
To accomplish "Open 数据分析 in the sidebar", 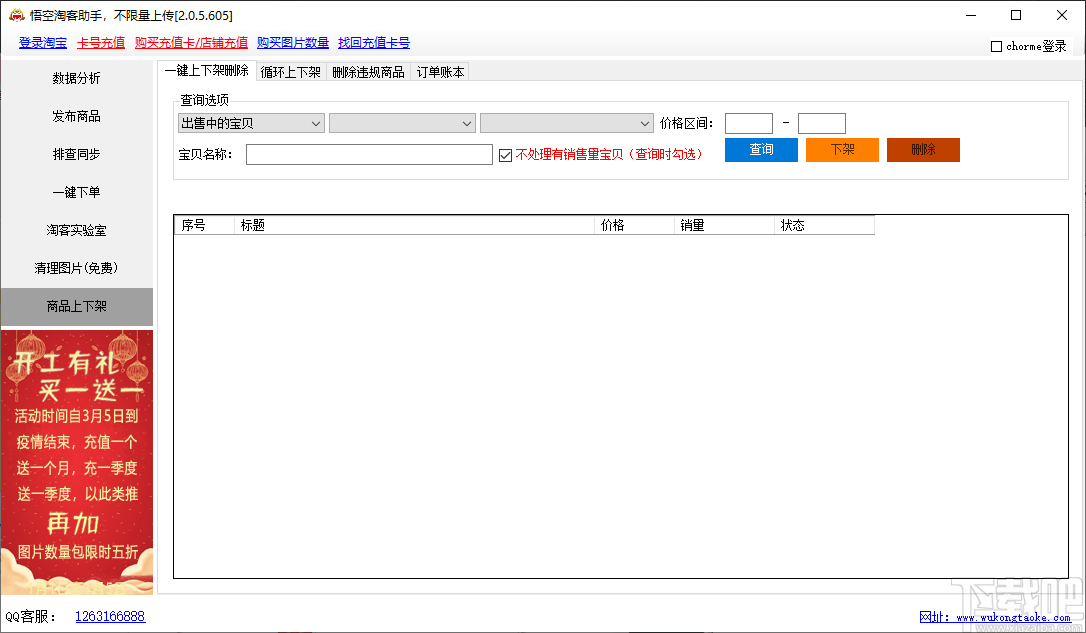I will coord(77,78).
